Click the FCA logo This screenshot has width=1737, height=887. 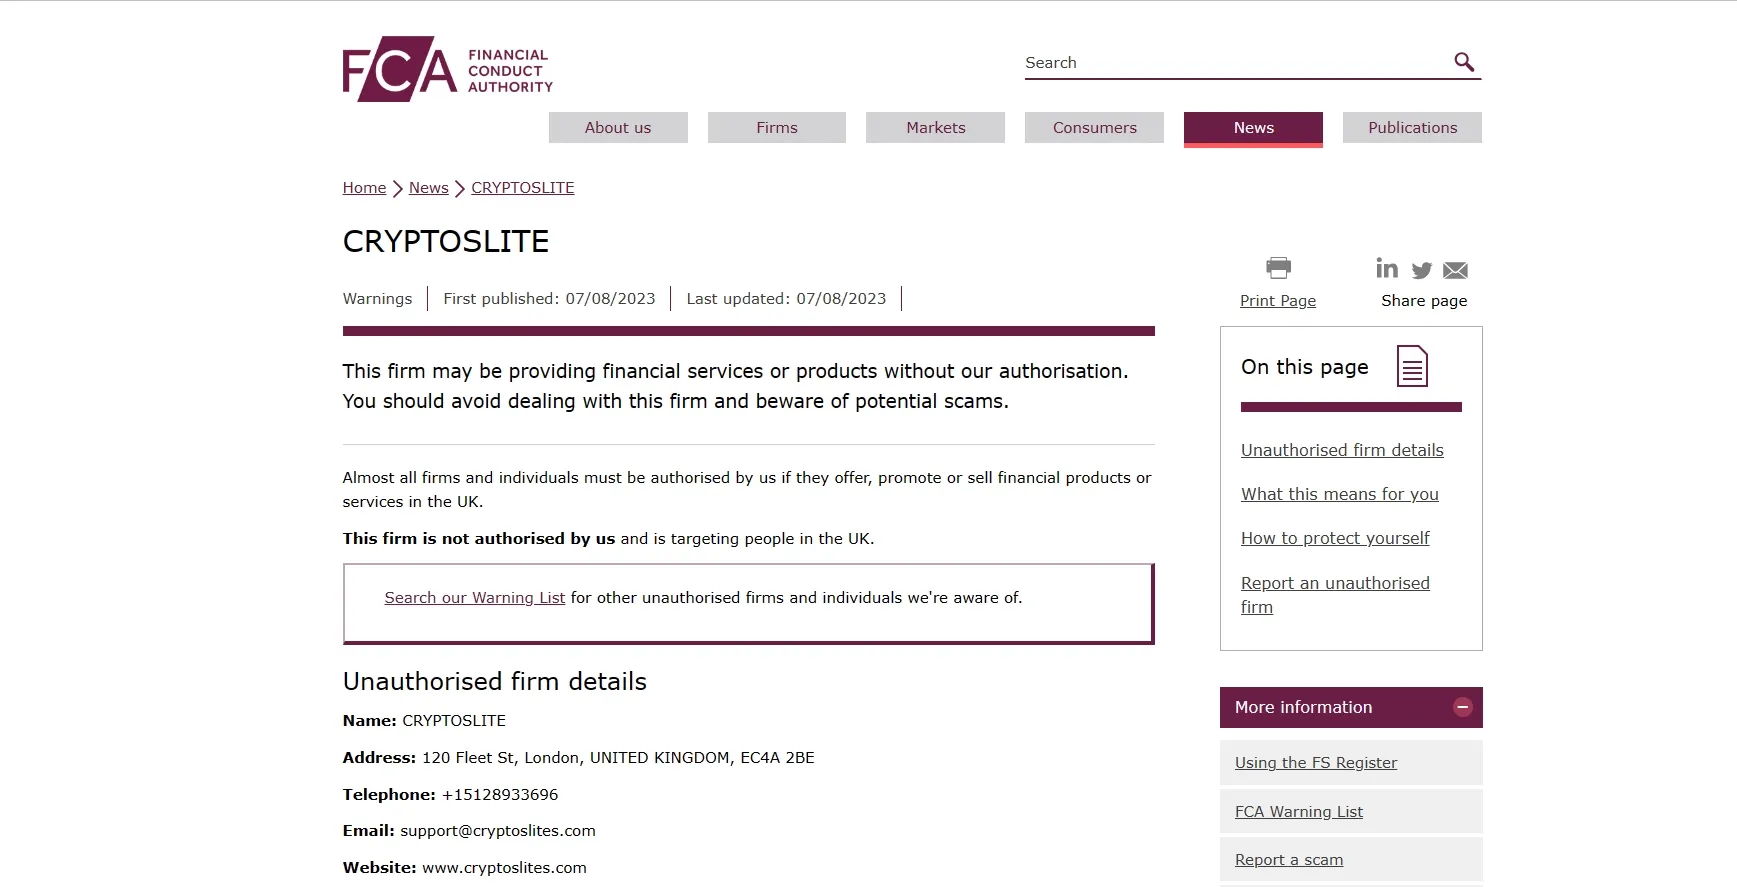pyautogui.click(x=447, y=69)
